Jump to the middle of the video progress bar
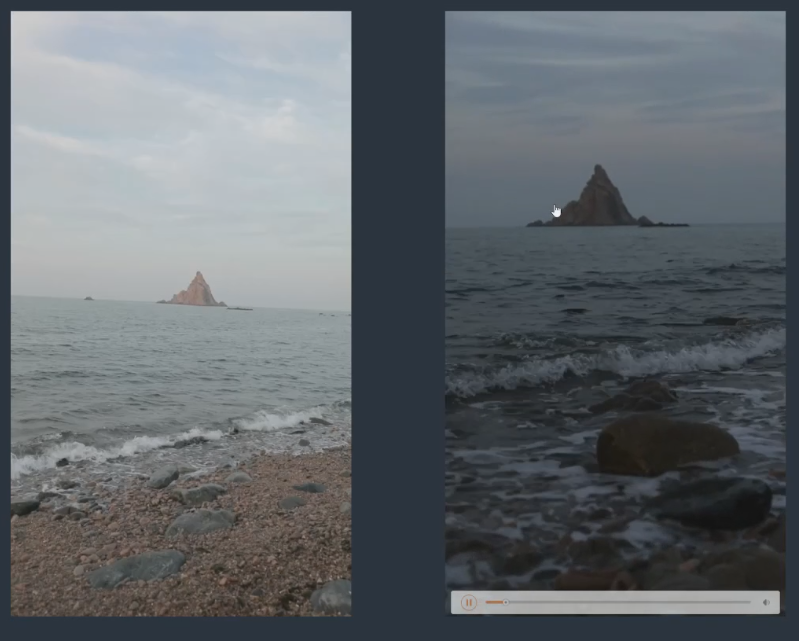 coord(618,602)
